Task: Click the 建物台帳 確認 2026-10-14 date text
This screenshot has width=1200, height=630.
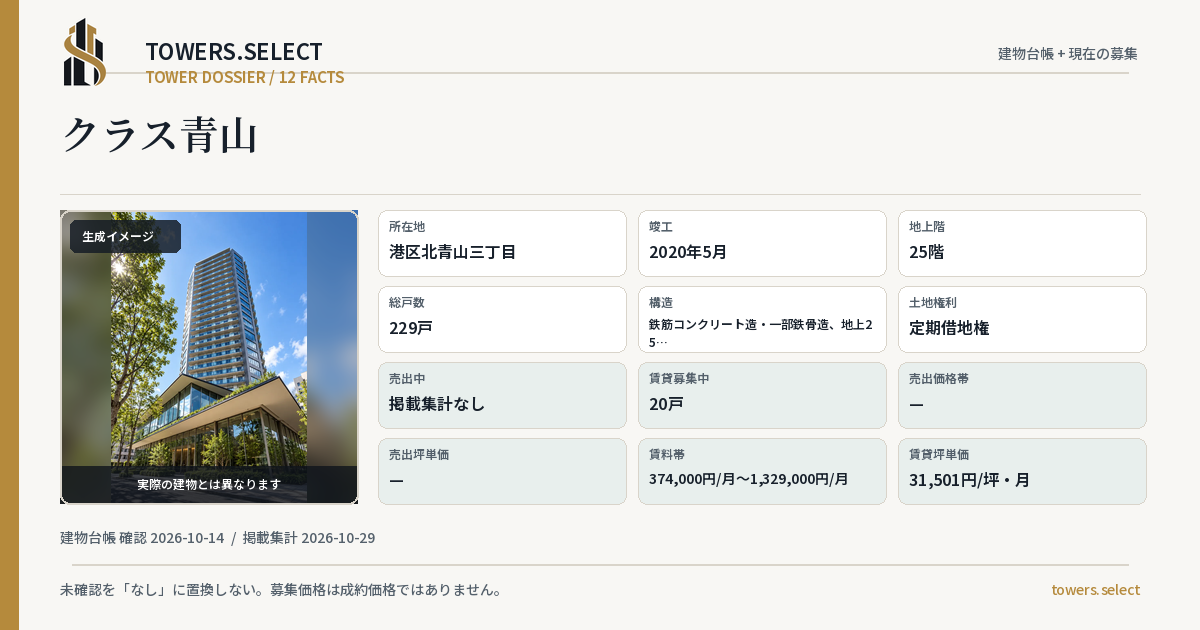Action: pos(142,538)
